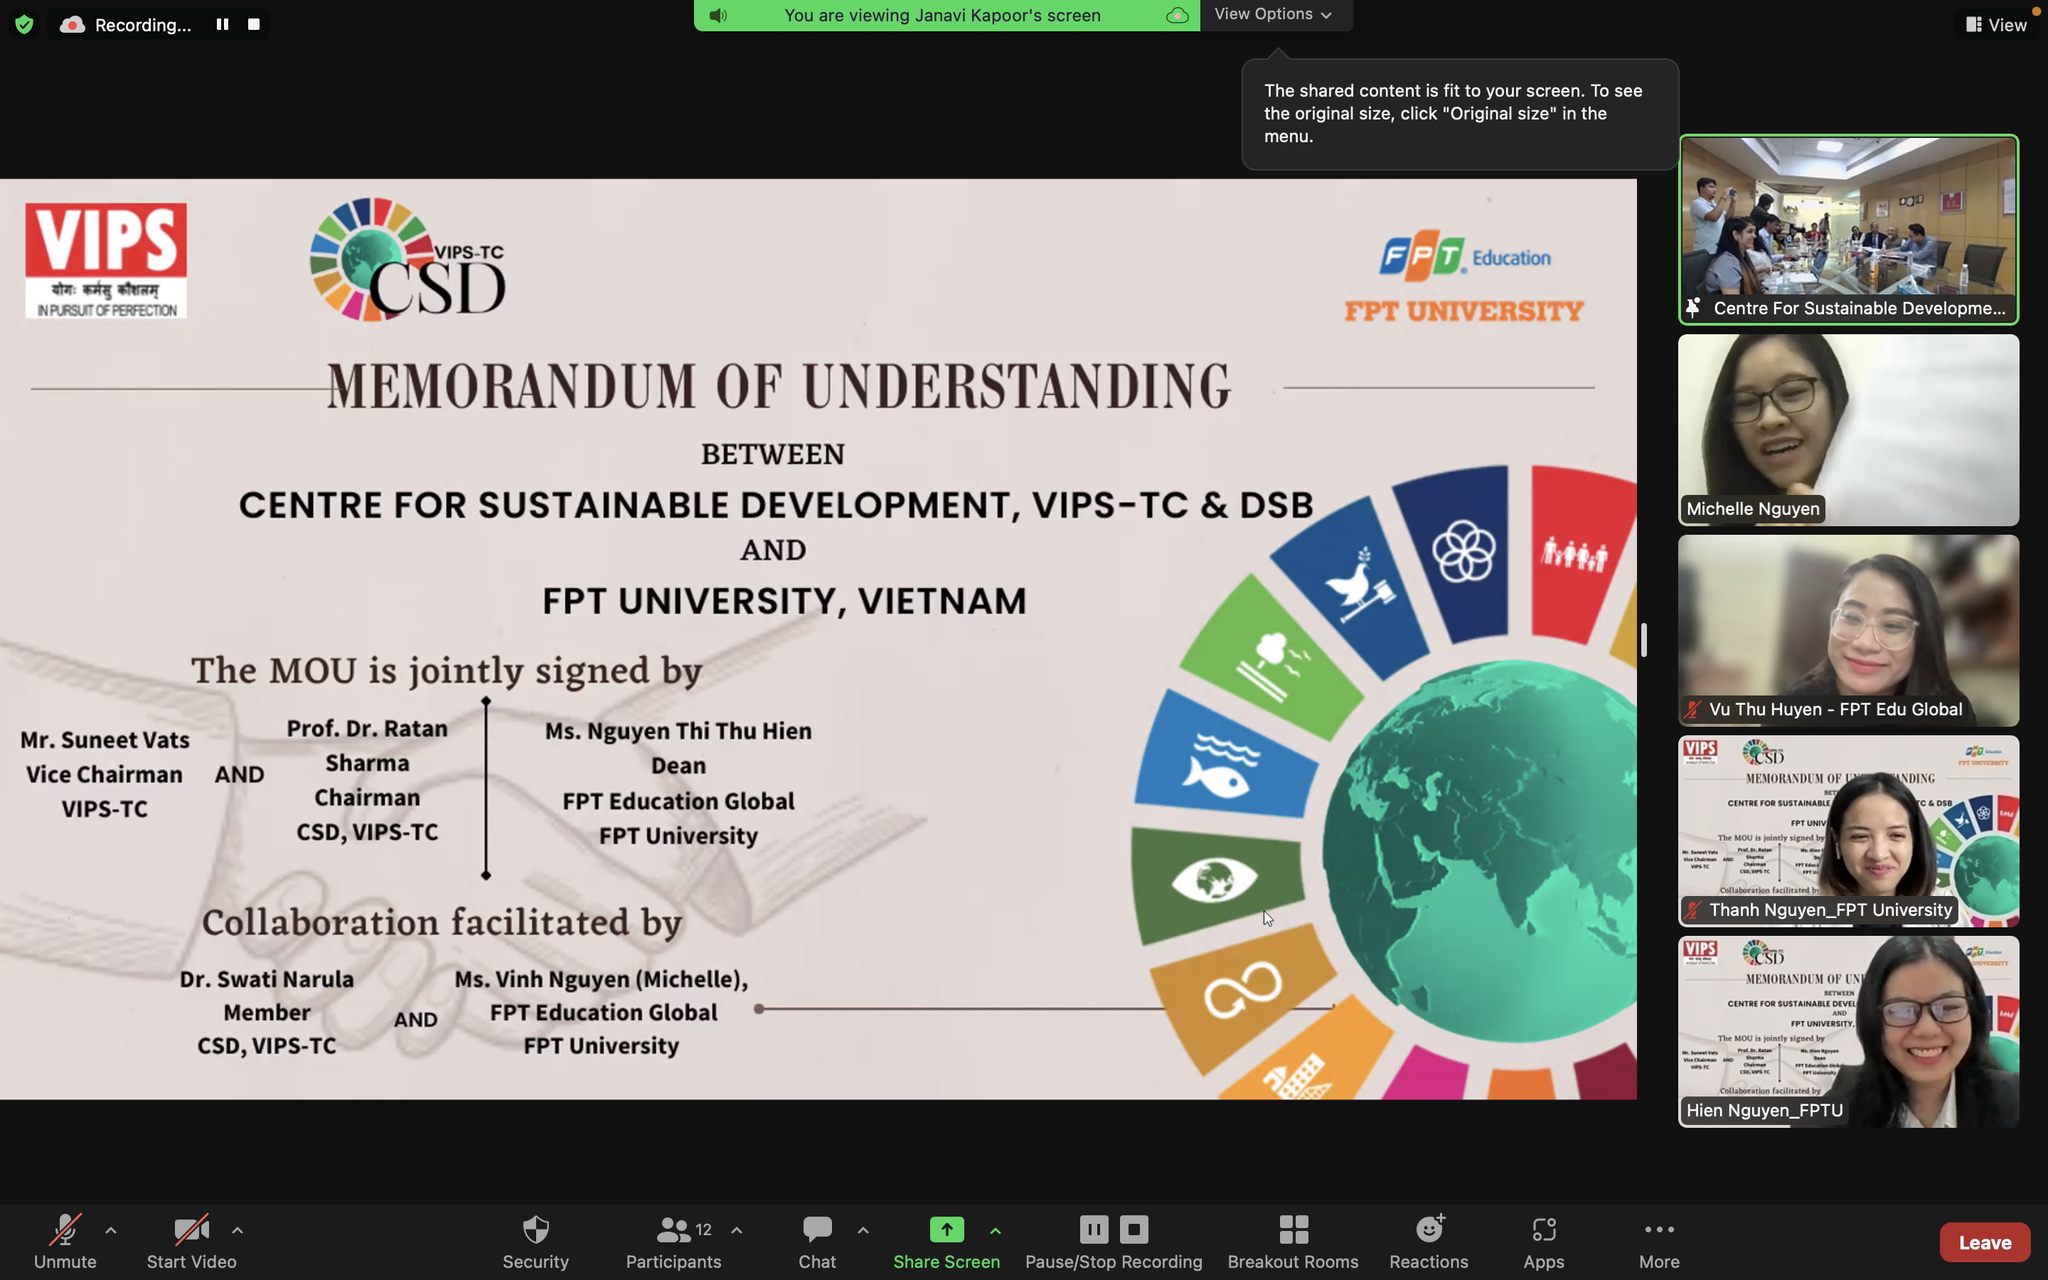Click the red Leave button
Image resolution: width=2048 pixels, height=1280 pixels.
pos(1984,1242)
